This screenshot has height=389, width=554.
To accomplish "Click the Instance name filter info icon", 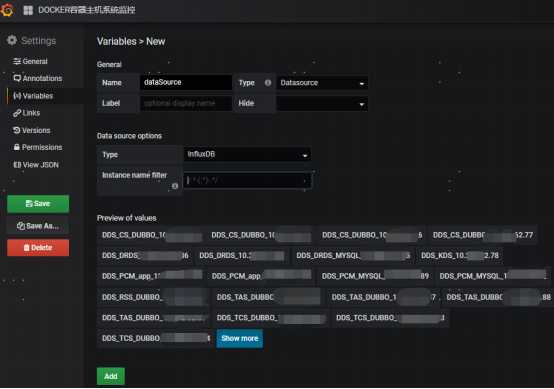I will point(175,186).
